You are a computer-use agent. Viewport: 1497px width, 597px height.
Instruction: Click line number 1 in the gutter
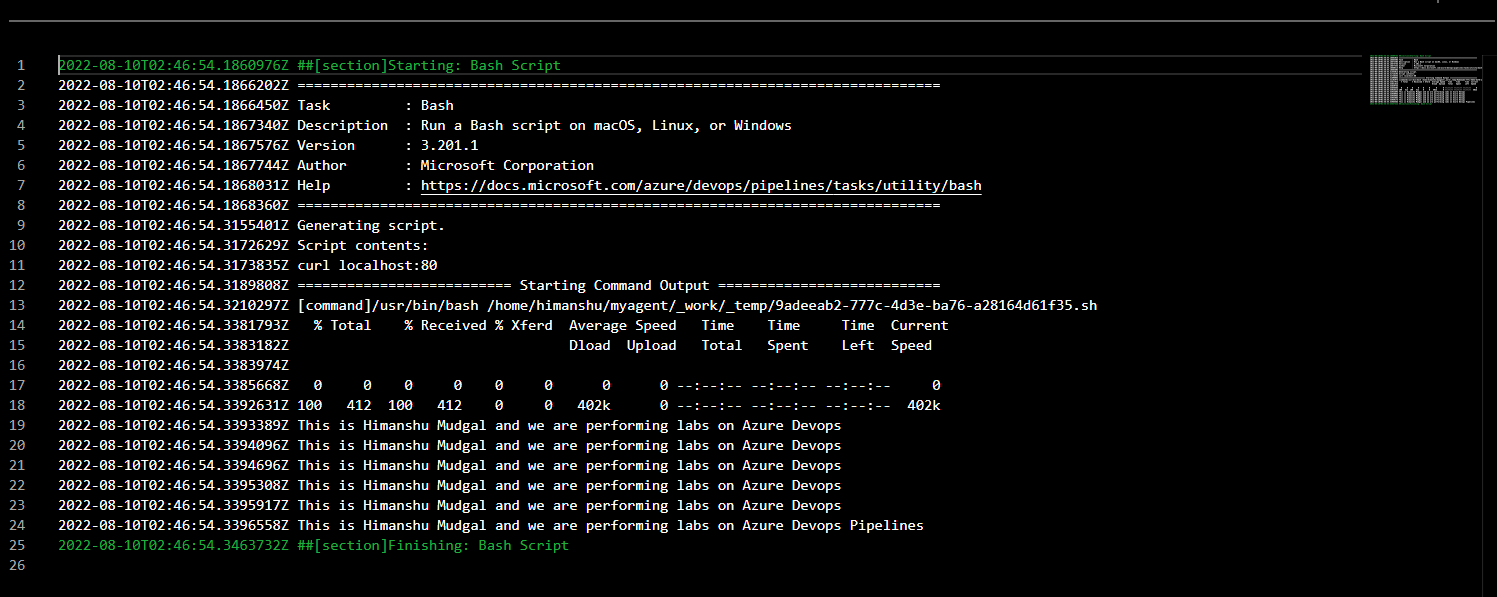21,65
